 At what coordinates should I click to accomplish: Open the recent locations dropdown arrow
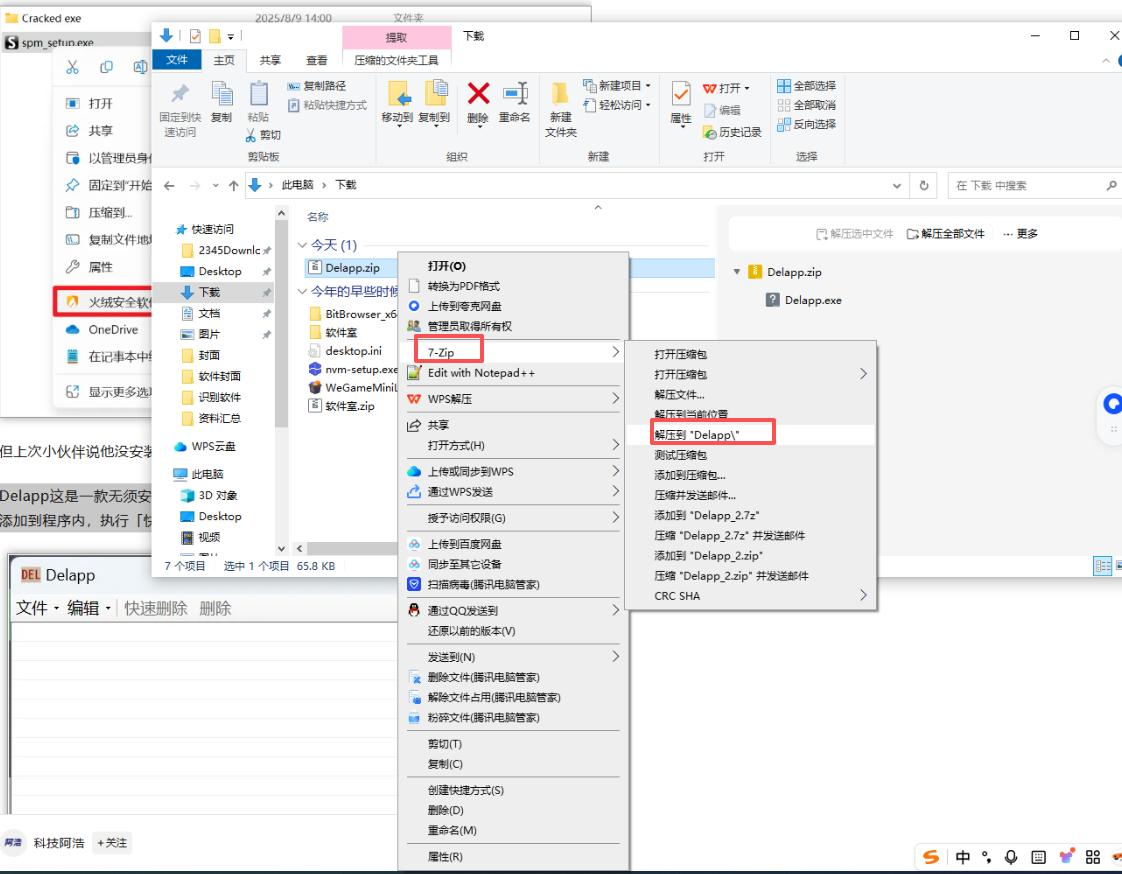(x=215, y=185)
